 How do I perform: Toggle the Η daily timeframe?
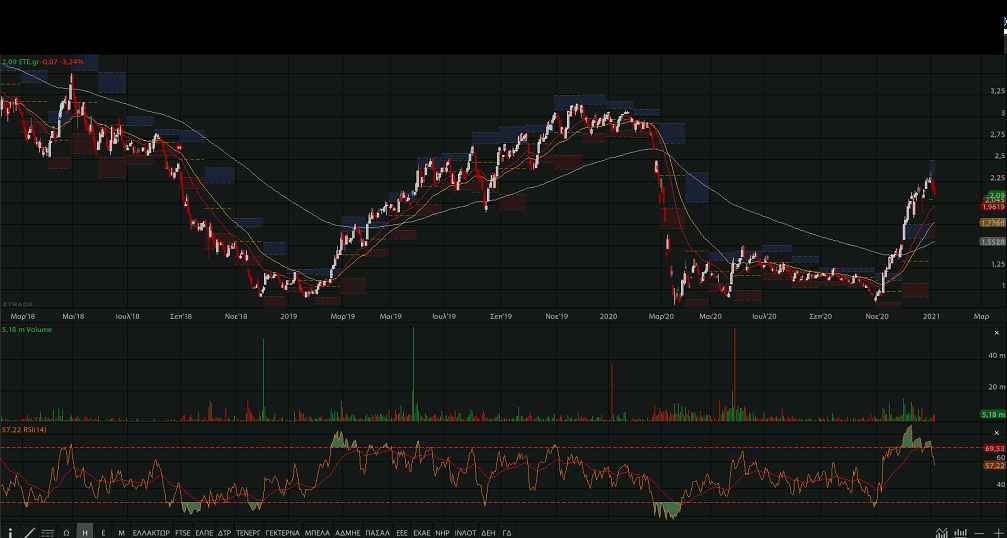point(85,533)
